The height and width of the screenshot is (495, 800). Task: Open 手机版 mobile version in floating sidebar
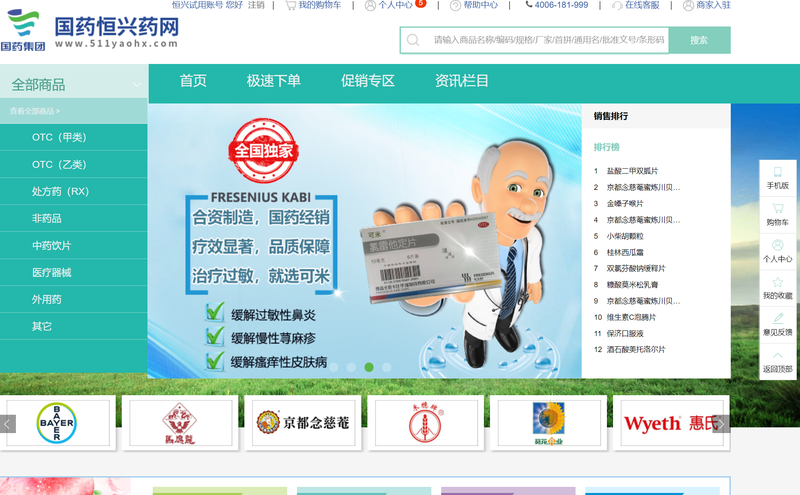tap(778, 178)
